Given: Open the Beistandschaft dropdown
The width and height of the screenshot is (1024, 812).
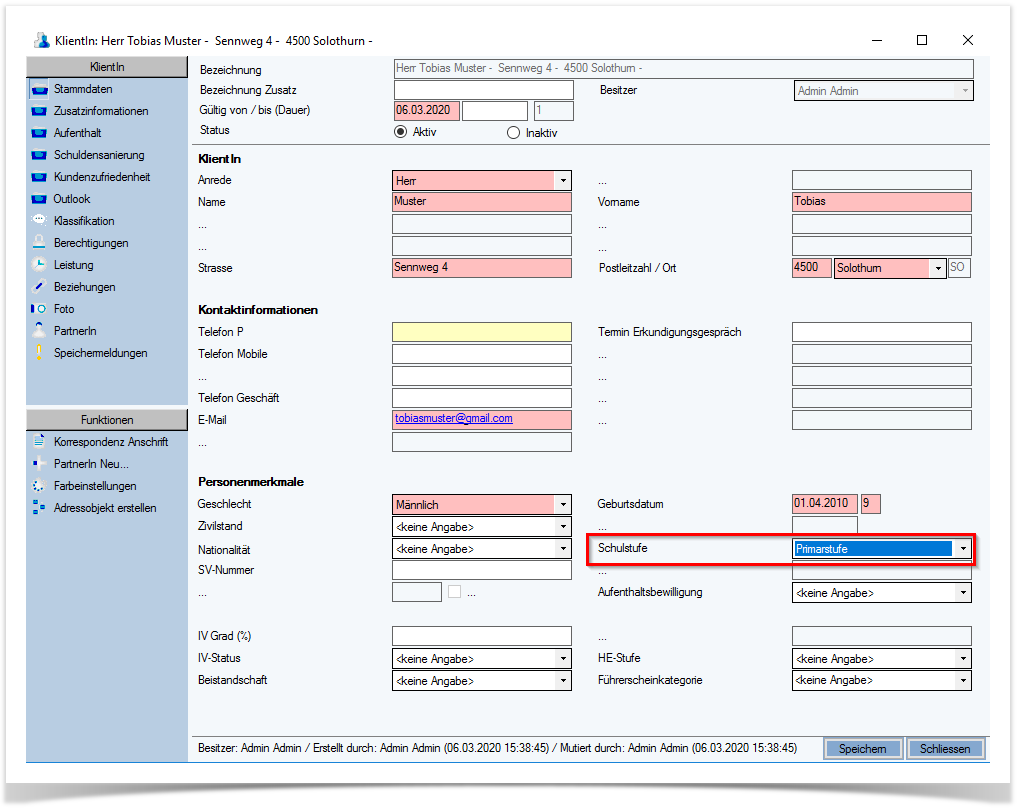Looking at the screenshot, I should [x=563, y=681].
